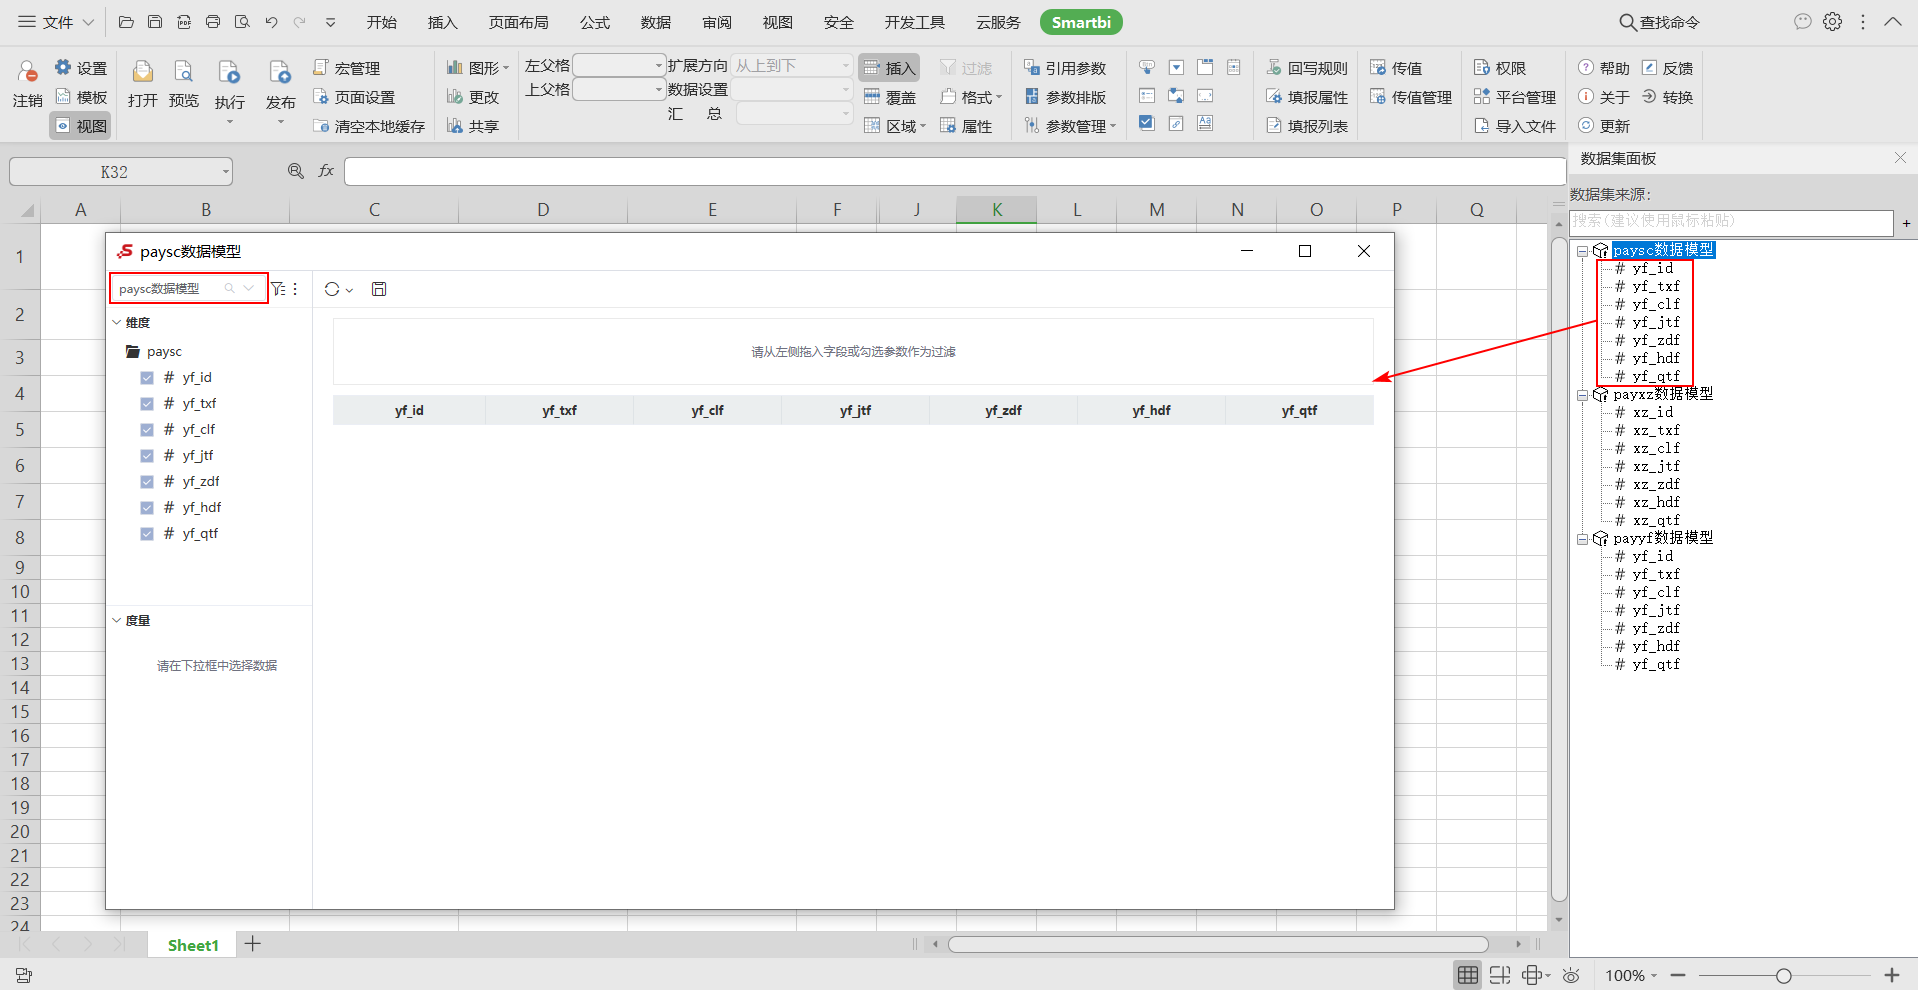Click the 注销 logout icon

pos(27,84)
